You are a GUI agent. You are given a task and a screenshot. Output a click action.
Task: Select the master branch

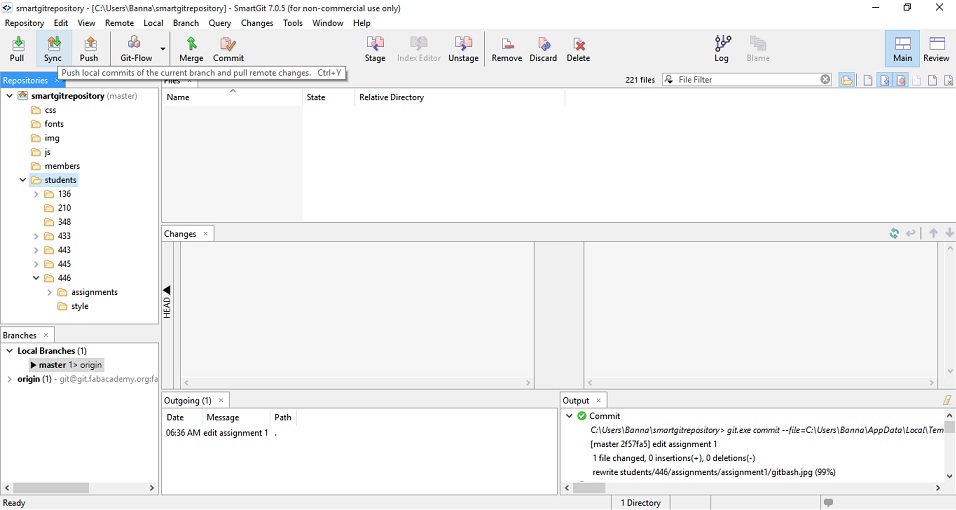66,365
